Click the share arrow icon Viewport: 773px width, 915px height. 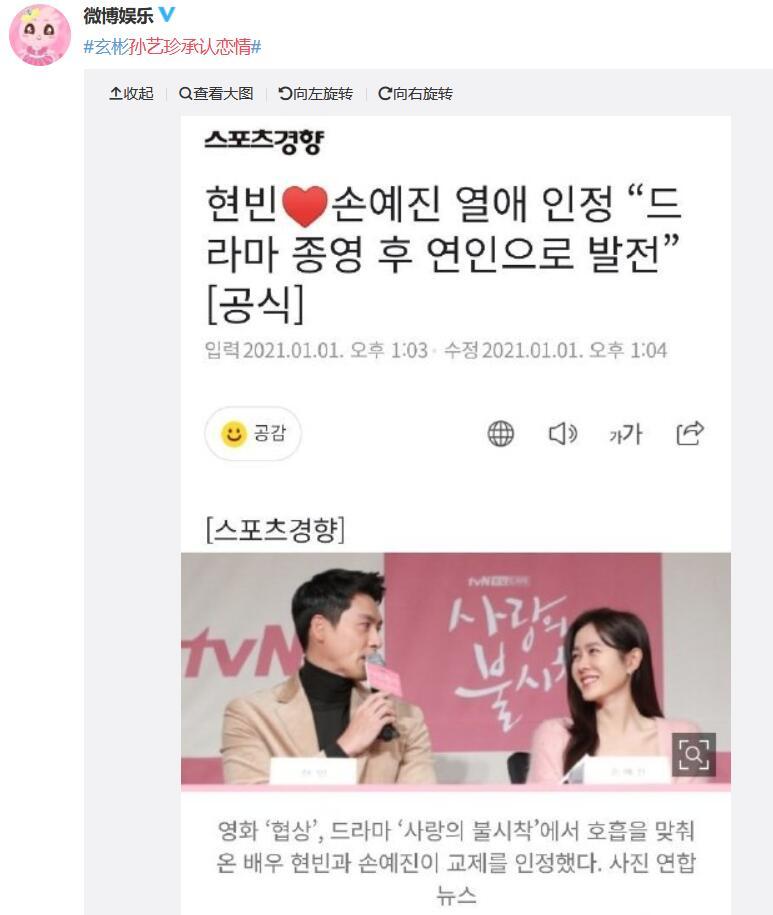click(690, 432)
